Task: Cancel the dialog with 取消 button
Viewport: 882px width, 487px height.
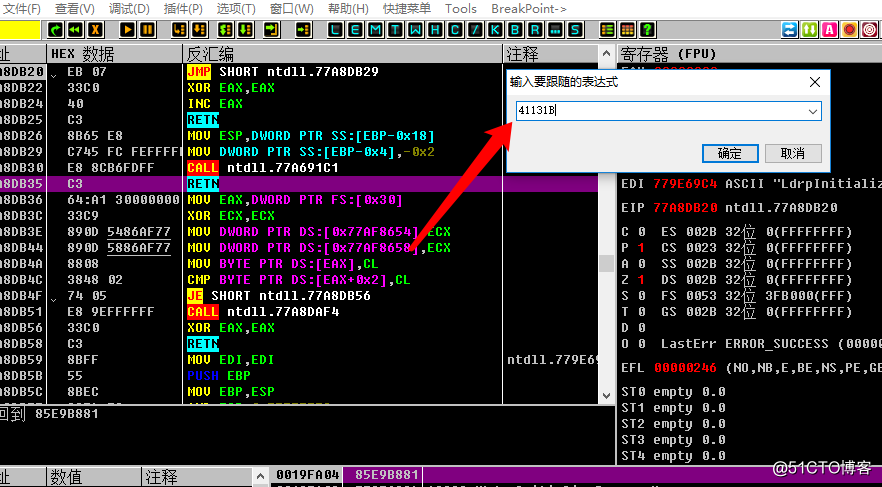Action: (x=793, y=154)
